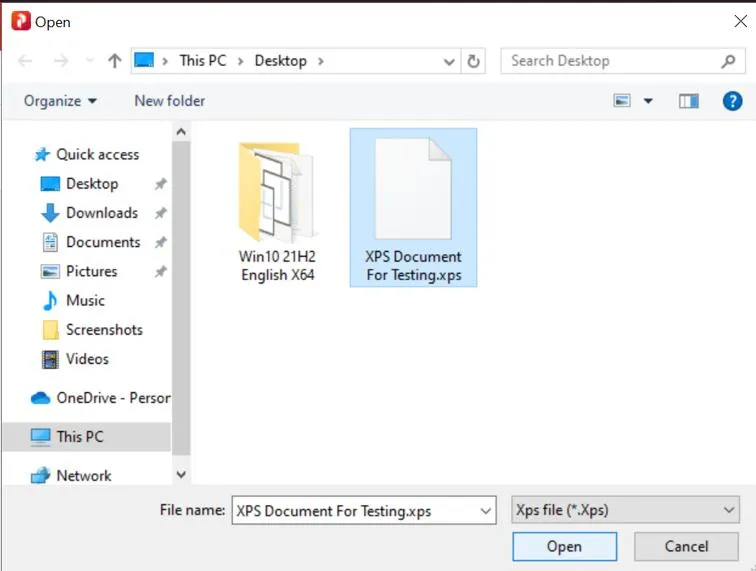This screenshot has width=756, height=571.
Task: Open the Organize dropdown menu
Action: coord(61,101)
